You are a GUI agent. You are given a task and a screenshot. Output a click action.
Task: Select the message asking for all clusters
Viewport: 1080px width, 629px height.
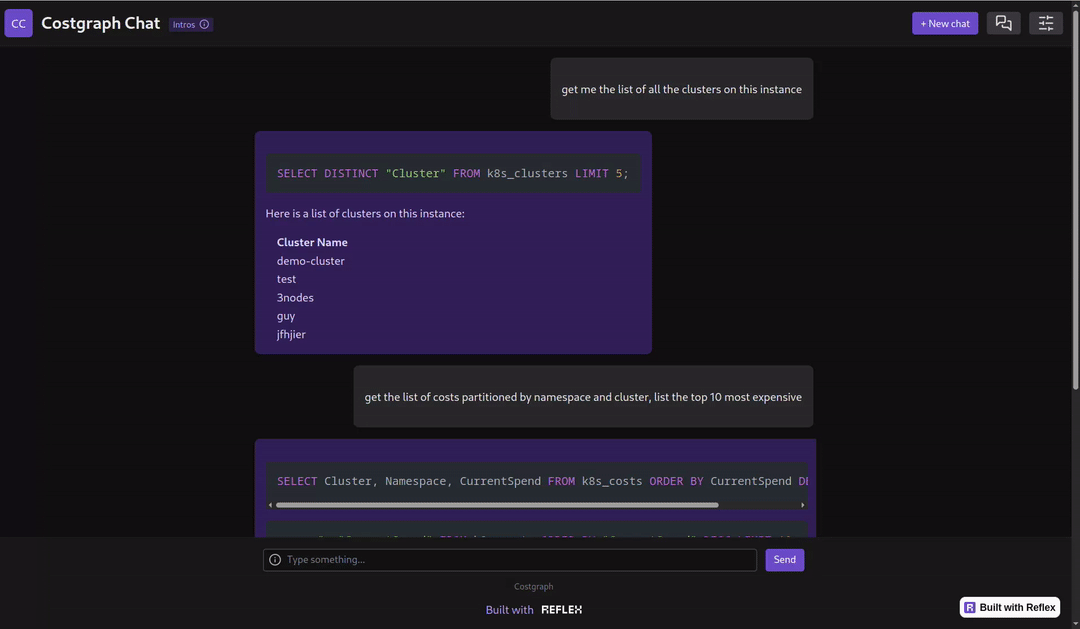tap(681, 88)
